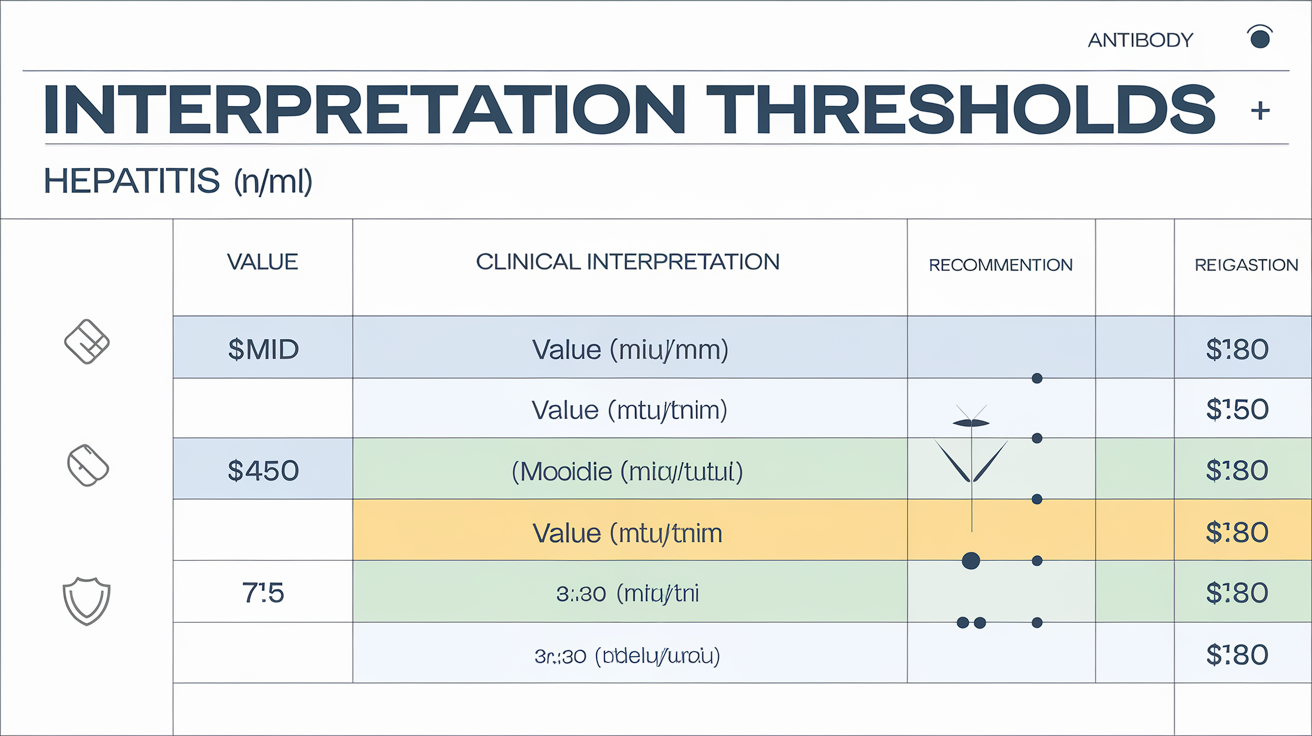Click the double dot marker in last row

[x=971, y=622]
